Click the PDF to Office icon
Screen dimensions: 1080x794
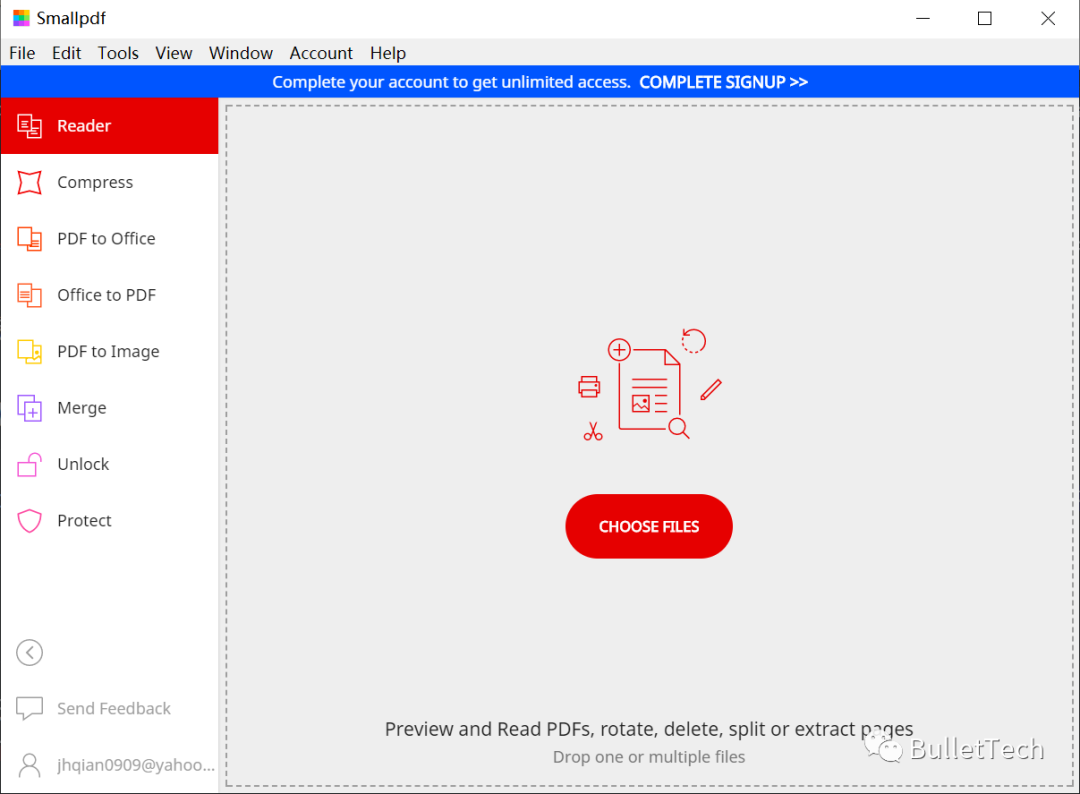pos(29,239)
